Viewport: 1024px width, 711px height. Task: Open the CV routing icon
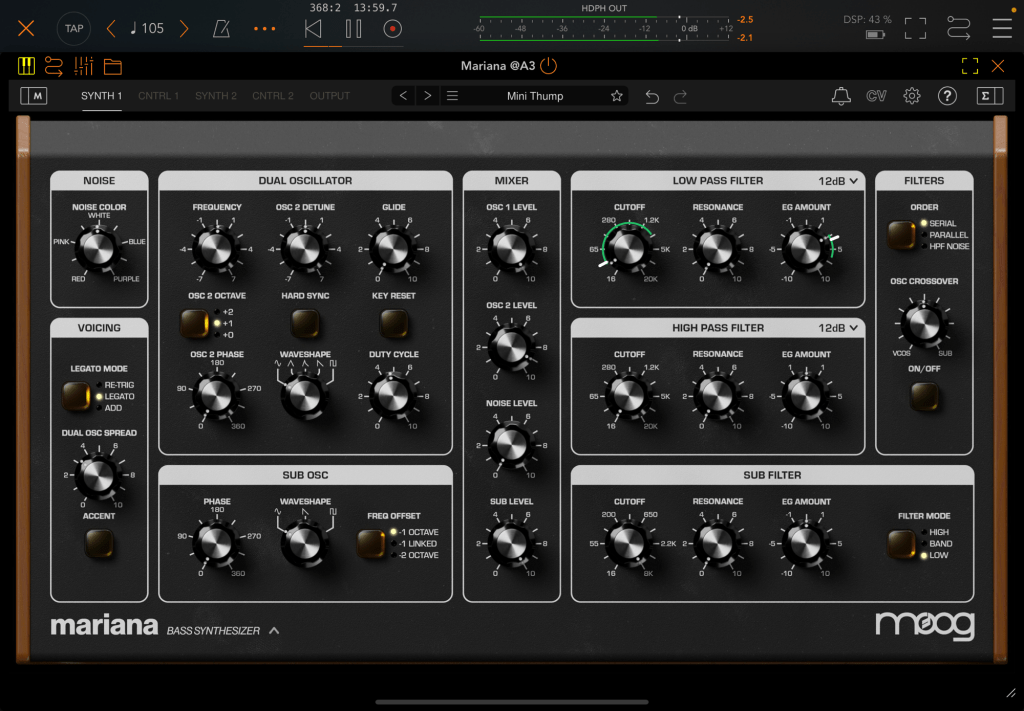click(x=876, y=96)
